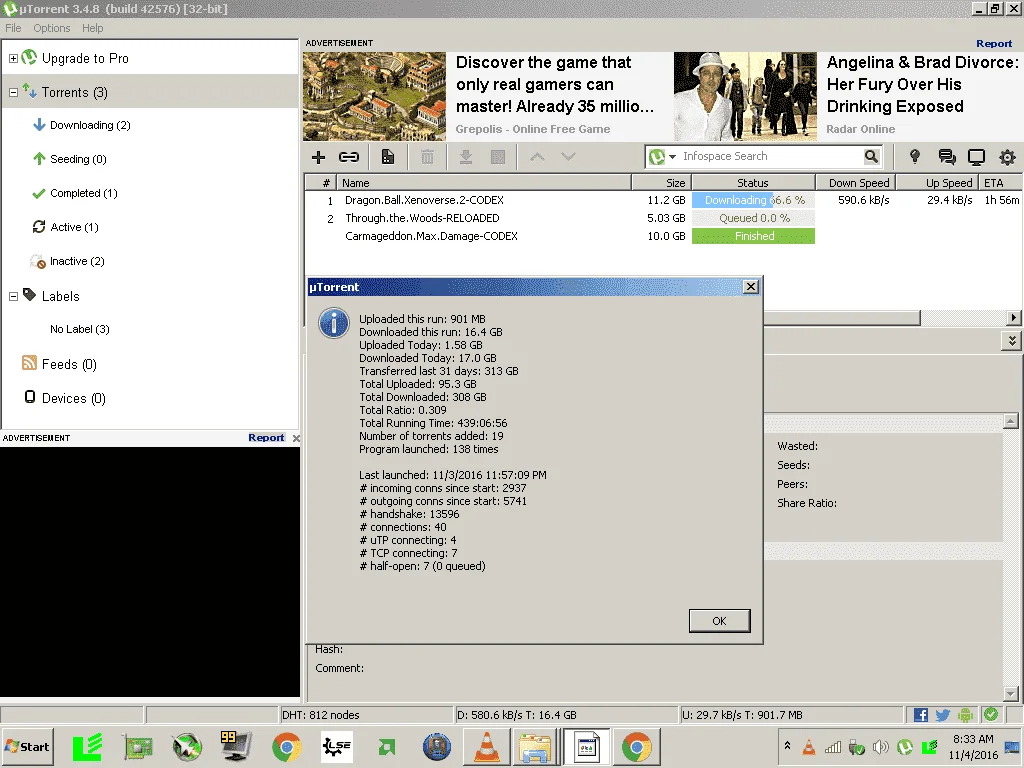Select No Label (3) entry

80,329
